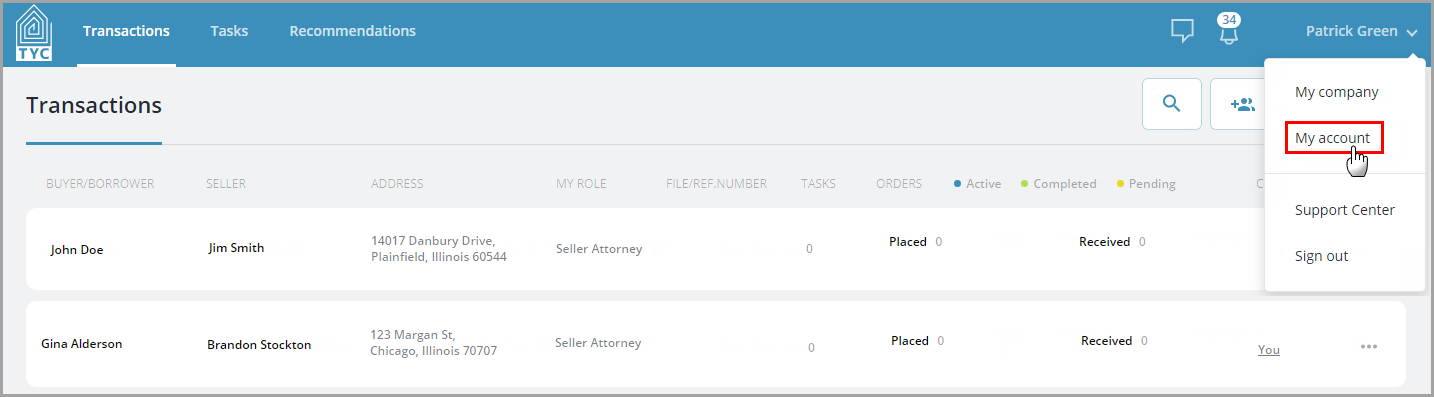Open Support Center from the menu

click(1344, 210)
